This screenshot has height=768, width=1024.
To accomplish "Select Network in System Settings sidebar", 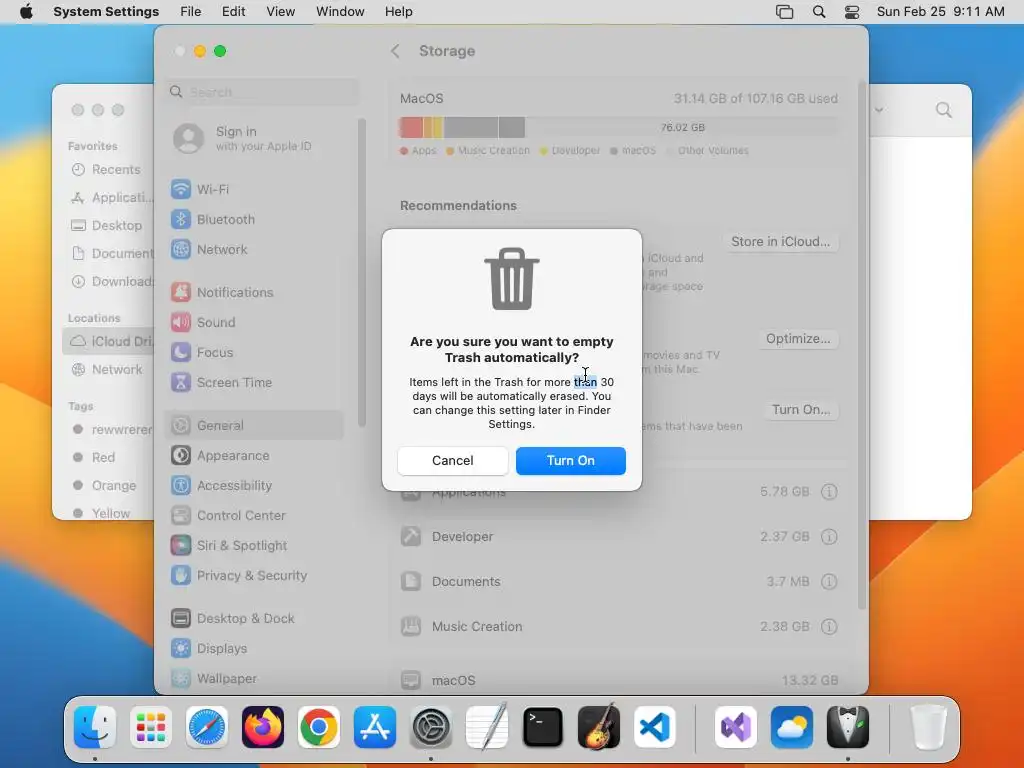I will [x=255, y=249].
